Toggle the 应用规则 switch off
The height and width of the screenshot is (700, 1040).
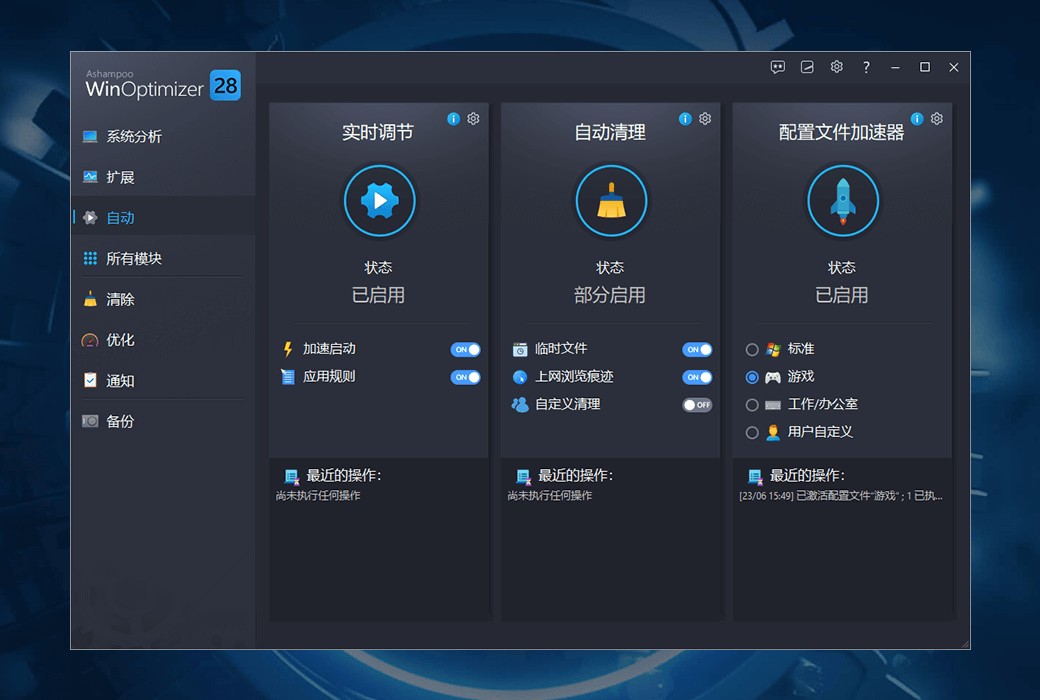point(465,378)
